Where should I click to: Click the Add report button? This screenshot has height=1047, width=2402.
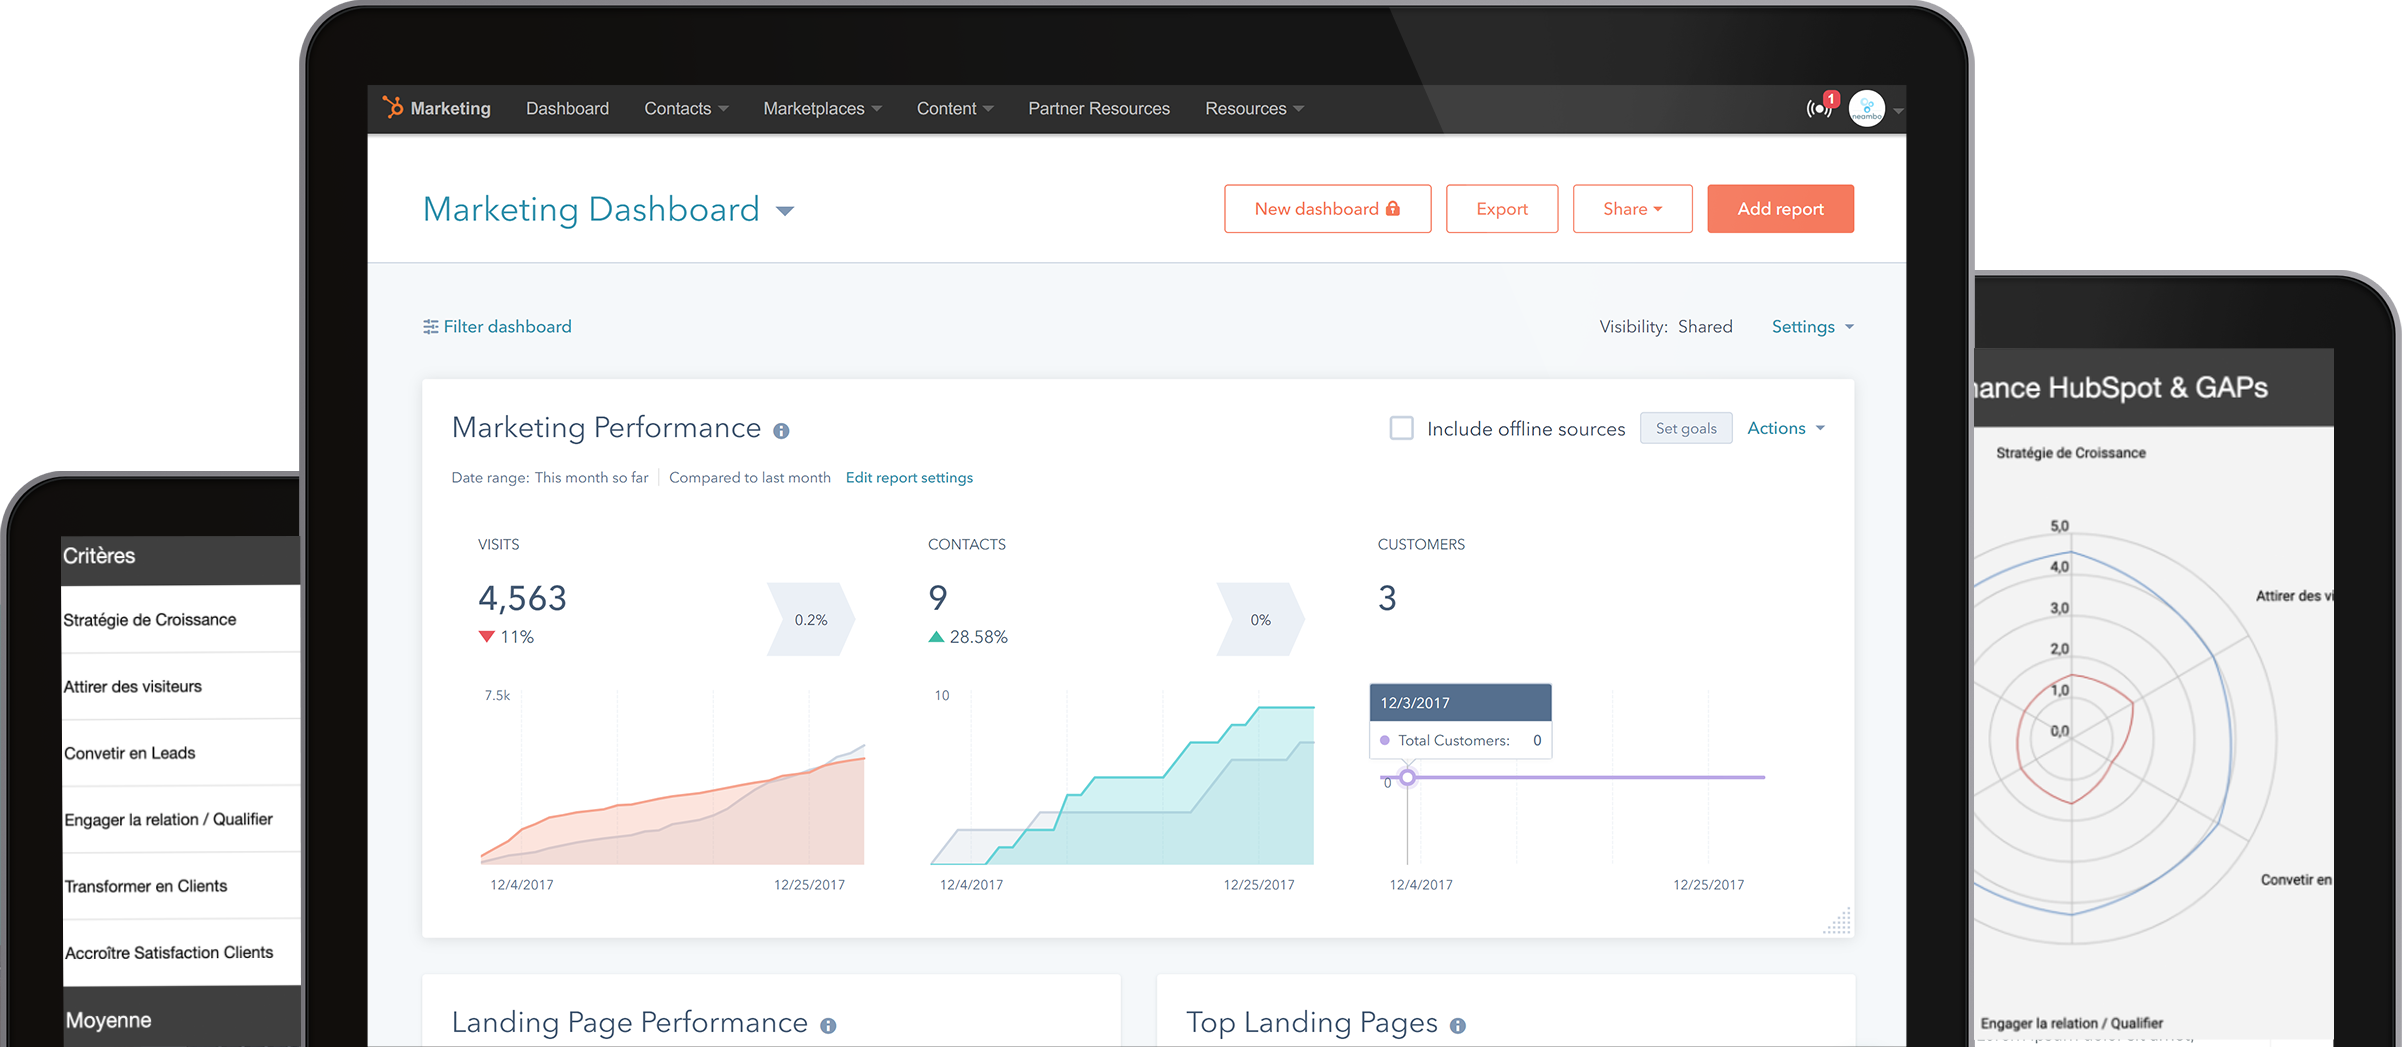click(1780, 209)
